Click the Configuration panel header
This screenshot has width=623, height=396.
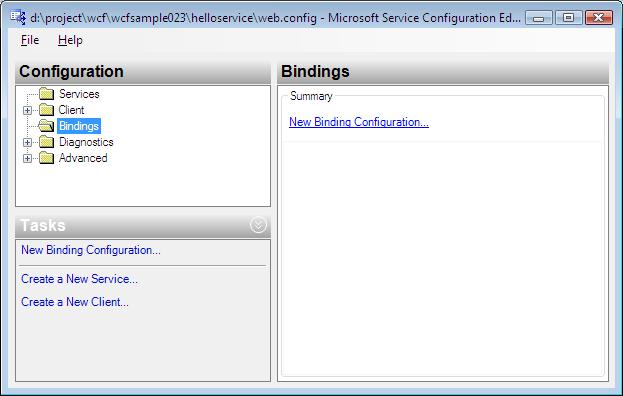click(x=143, y=72)
